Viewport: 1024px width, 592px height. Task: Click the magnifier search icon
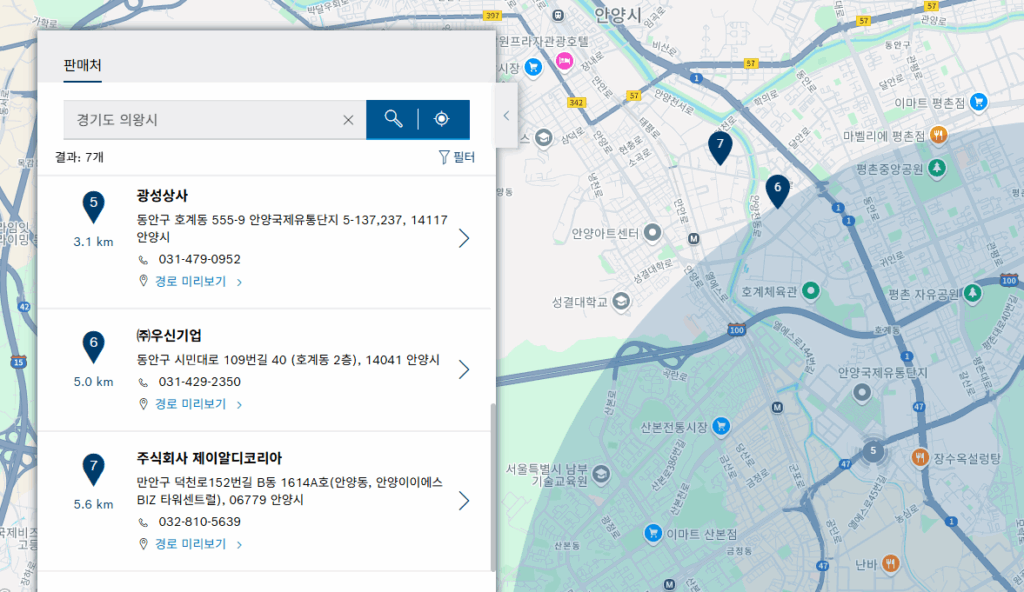click(x=392, y=119)
